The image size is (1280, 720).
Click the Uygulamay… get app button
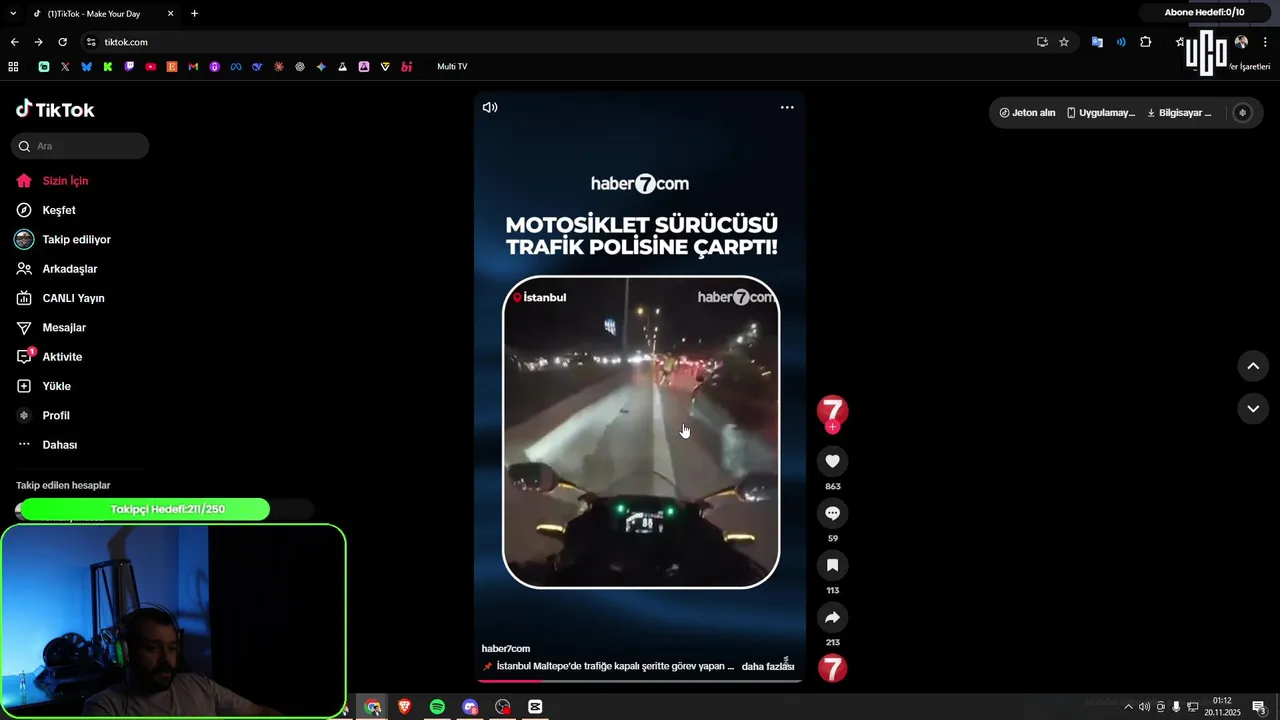pyautogui.click(x=1101, y=113)
